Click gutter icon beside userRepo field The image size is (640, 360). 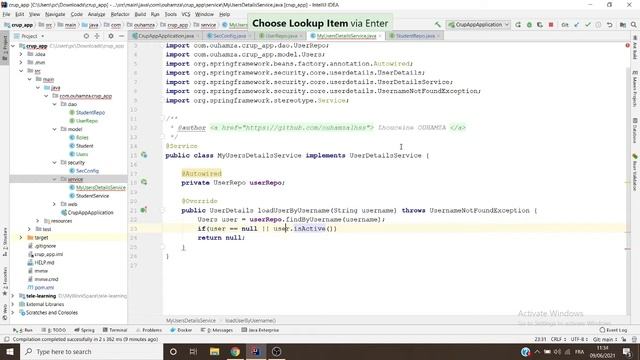pos(144,182)
